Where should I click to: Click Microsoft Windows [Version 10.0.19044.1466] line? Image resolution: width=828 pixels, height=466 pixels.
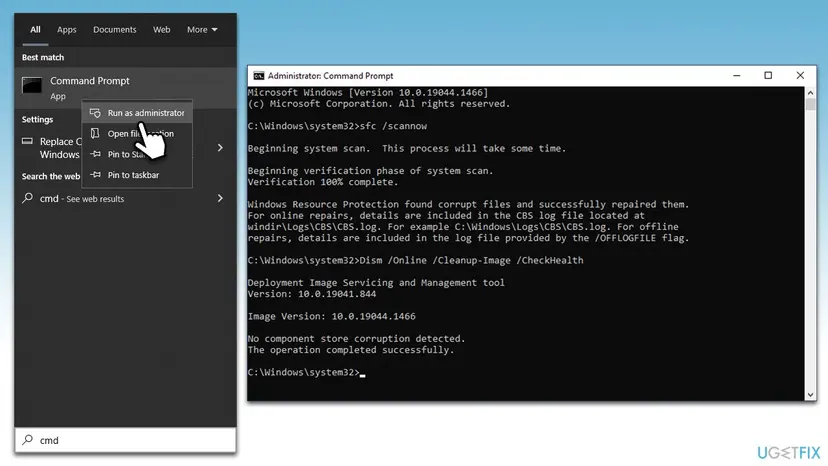pos(368,92)
